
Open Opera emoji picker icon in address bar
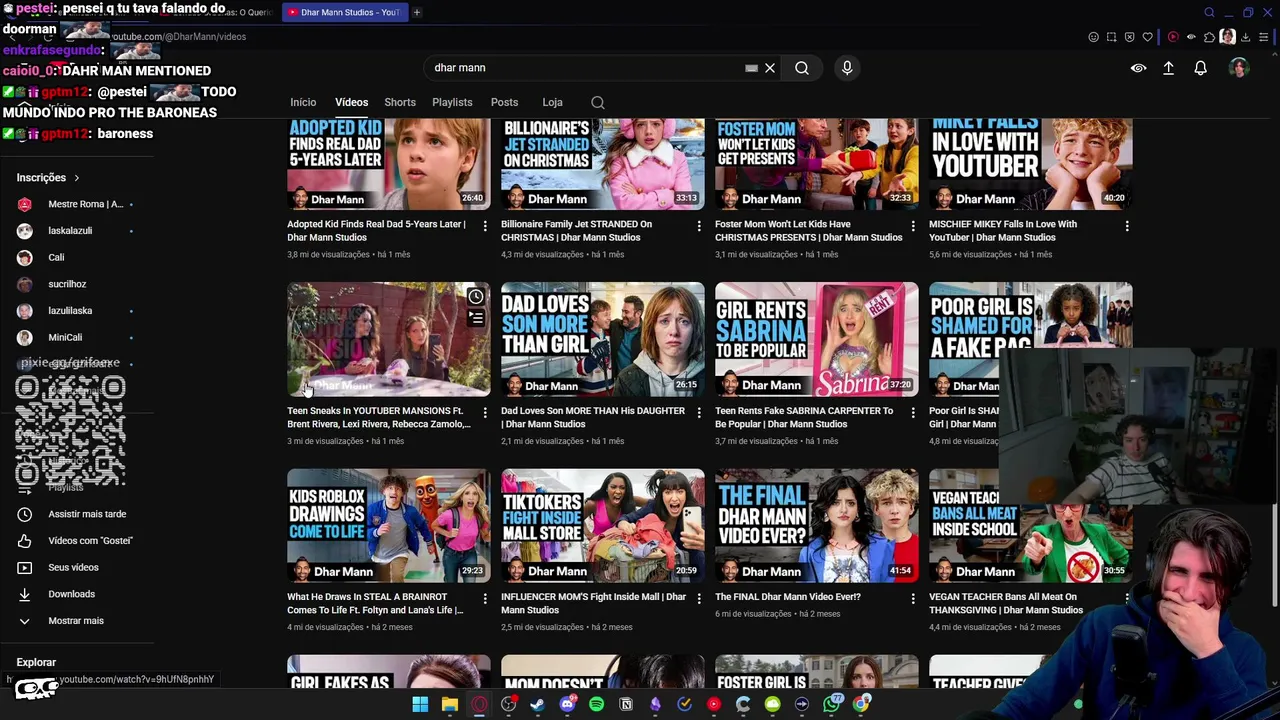[x=1093, y=37]
